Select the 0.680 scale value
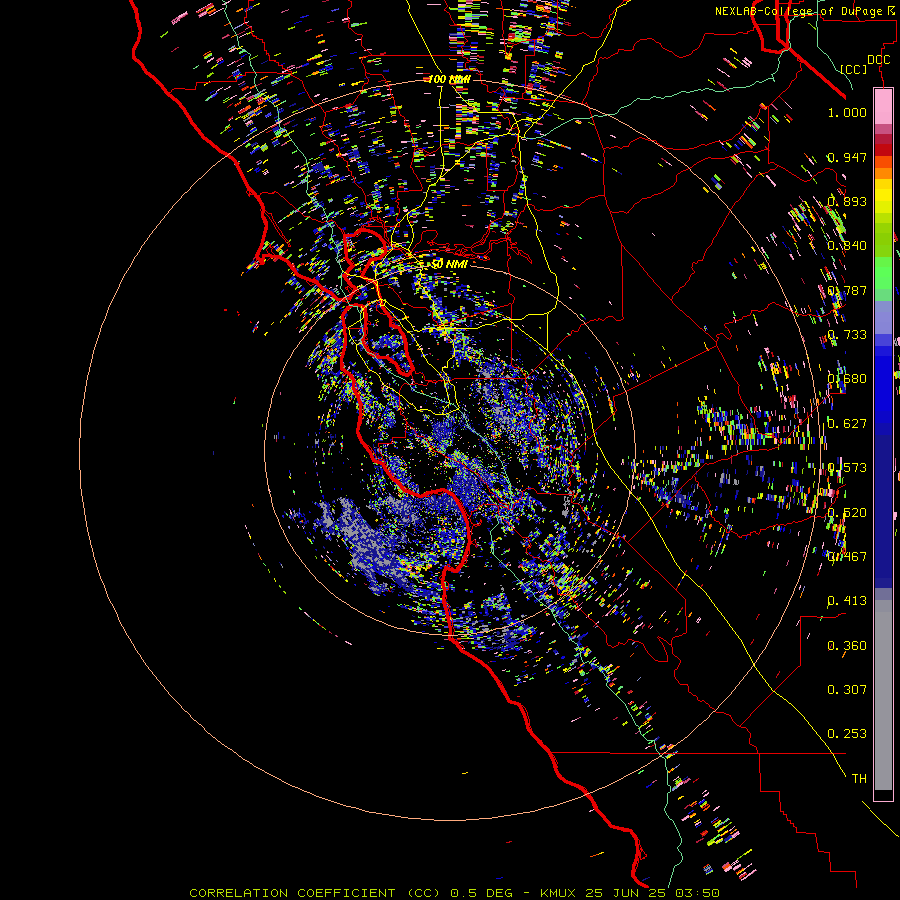The width and height of the screenshot is (900, 900). (847, 379)
